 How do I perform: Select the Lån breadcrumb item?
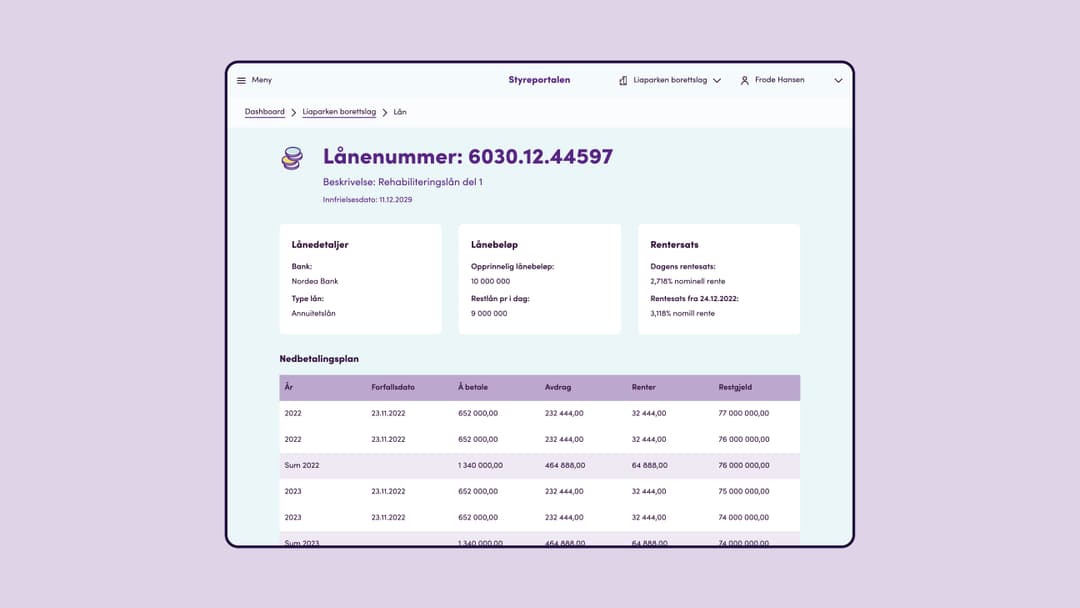(x=400, y=112)
